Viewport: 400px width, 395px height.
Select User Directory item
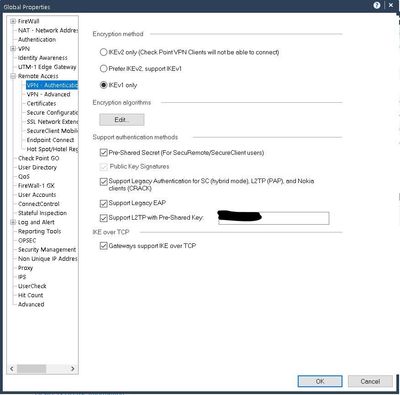pos(37,167)
